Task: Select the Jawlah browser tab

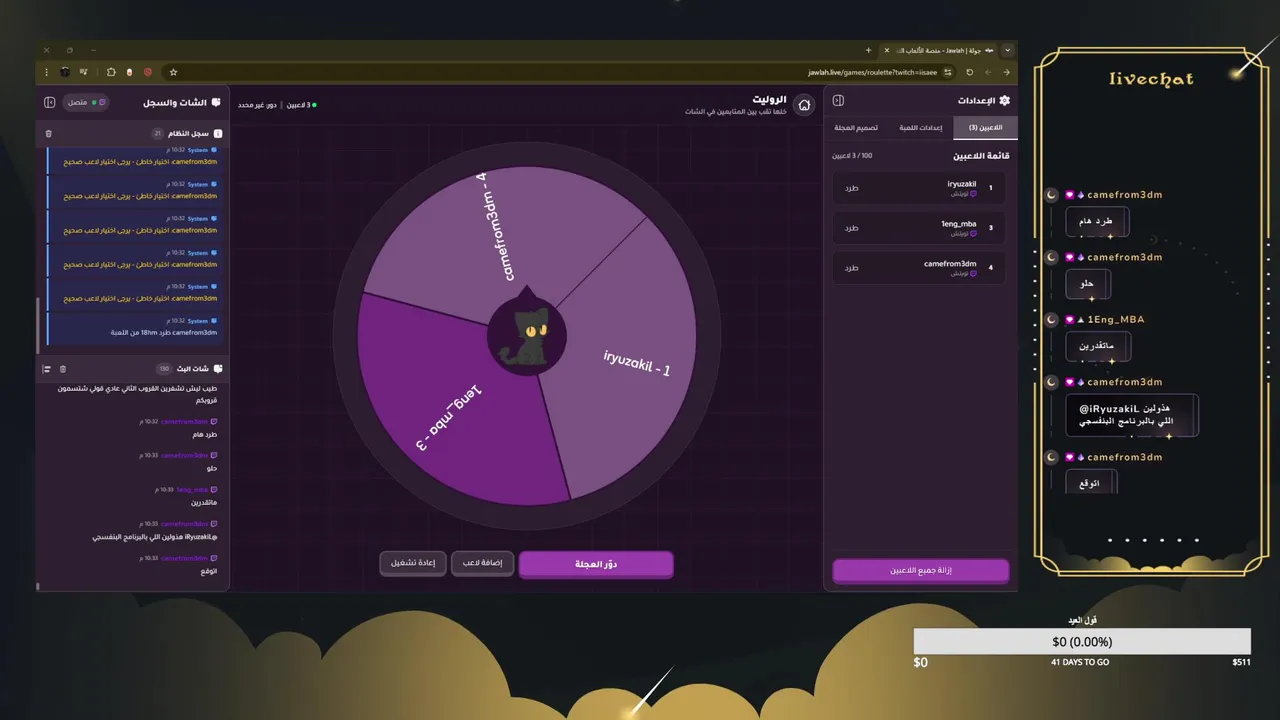Action: 940,50
